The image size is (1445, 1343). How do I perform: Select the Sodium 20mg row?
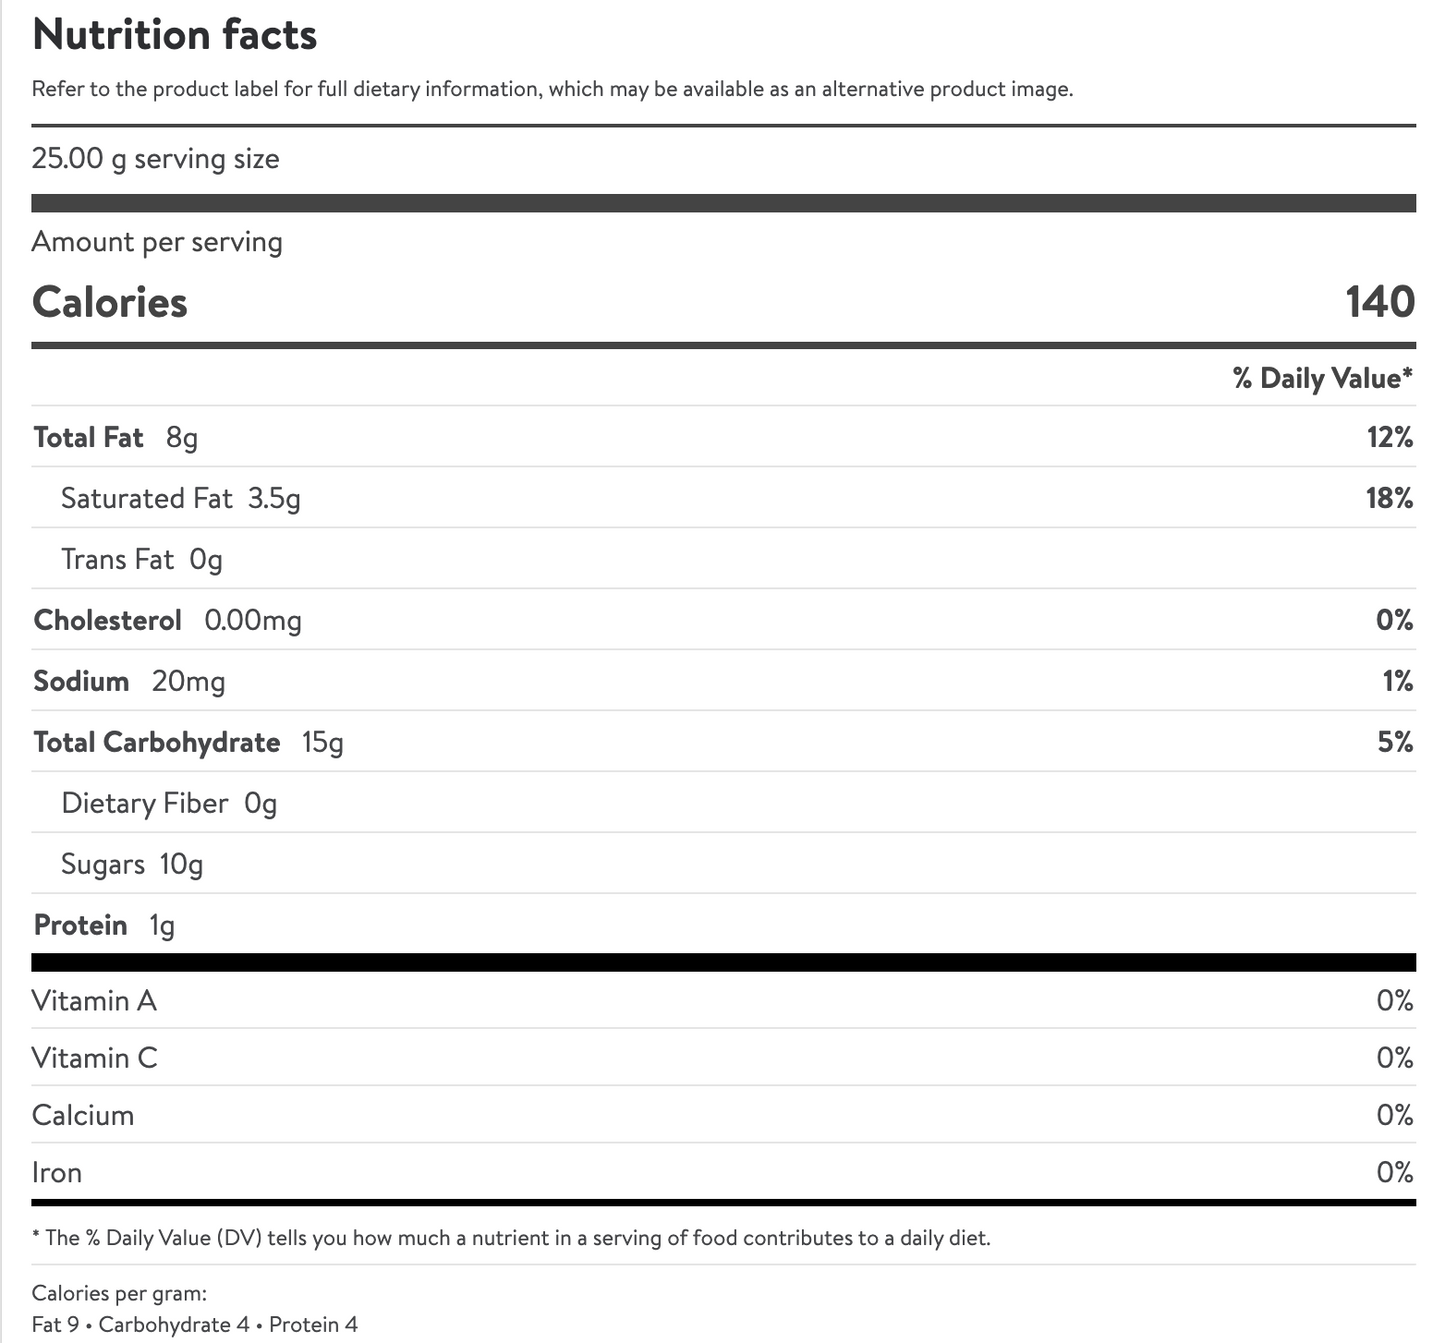[129, 682]
